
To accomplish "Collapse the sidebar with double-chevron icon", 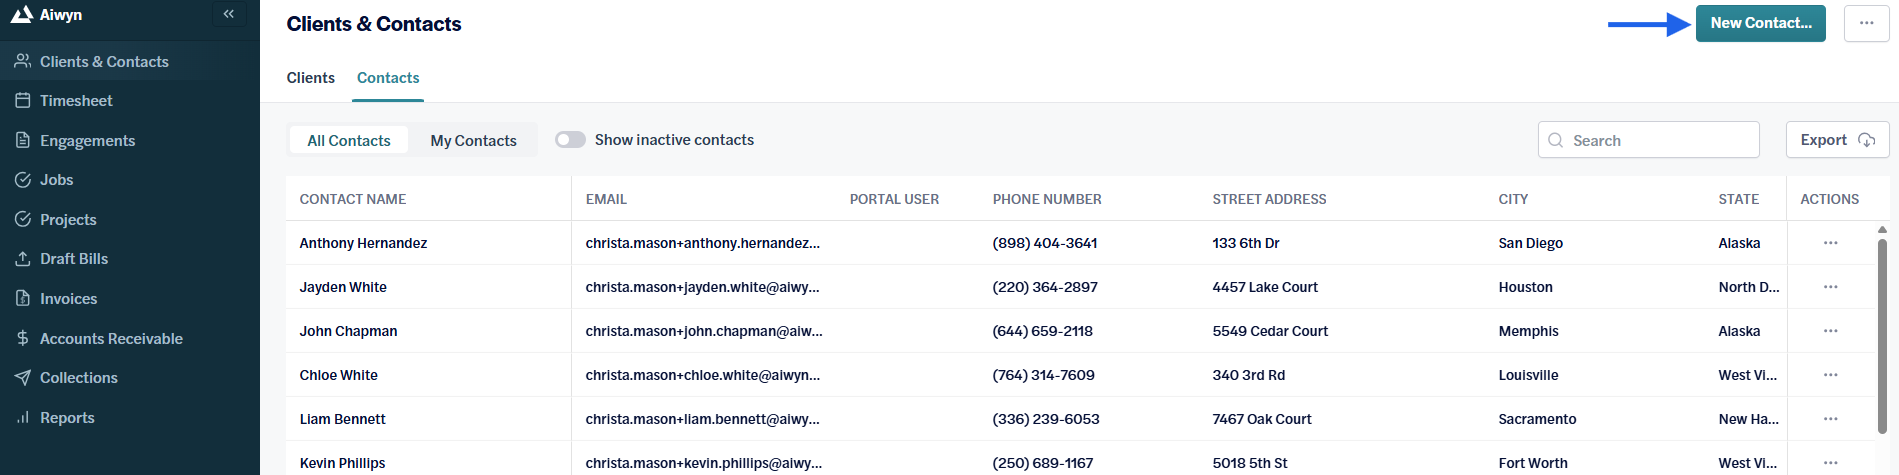I will pos(229,14).
